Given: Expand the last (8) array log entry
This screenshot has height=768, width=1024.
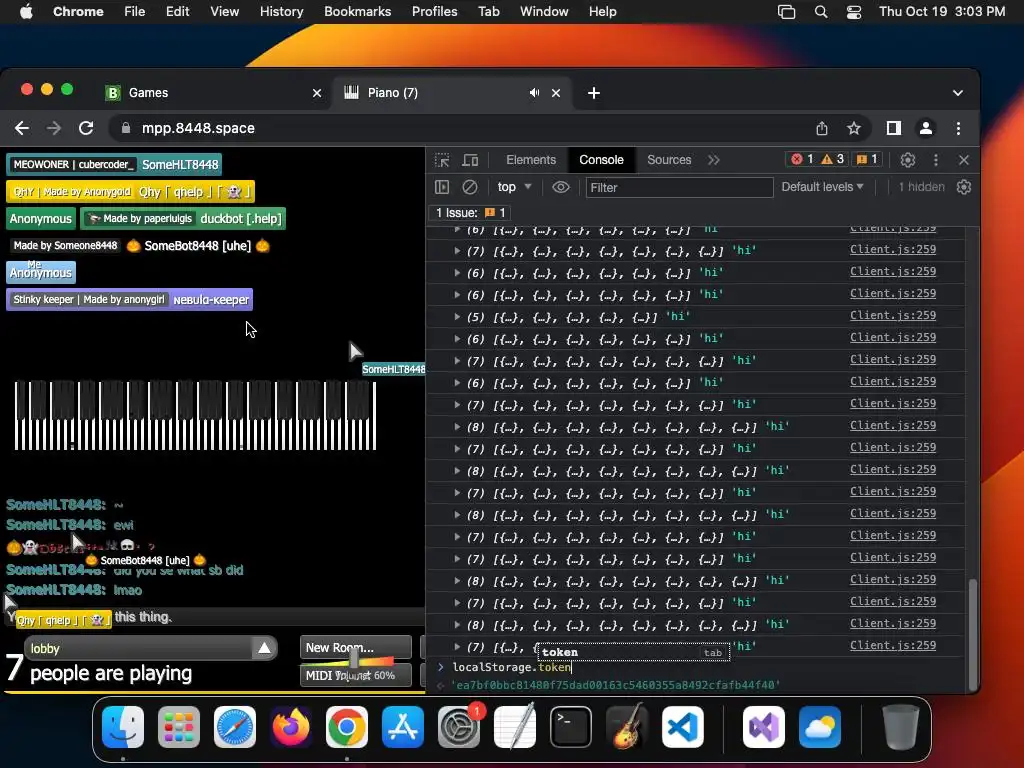Looking at the screenshot, I should 457,624.
